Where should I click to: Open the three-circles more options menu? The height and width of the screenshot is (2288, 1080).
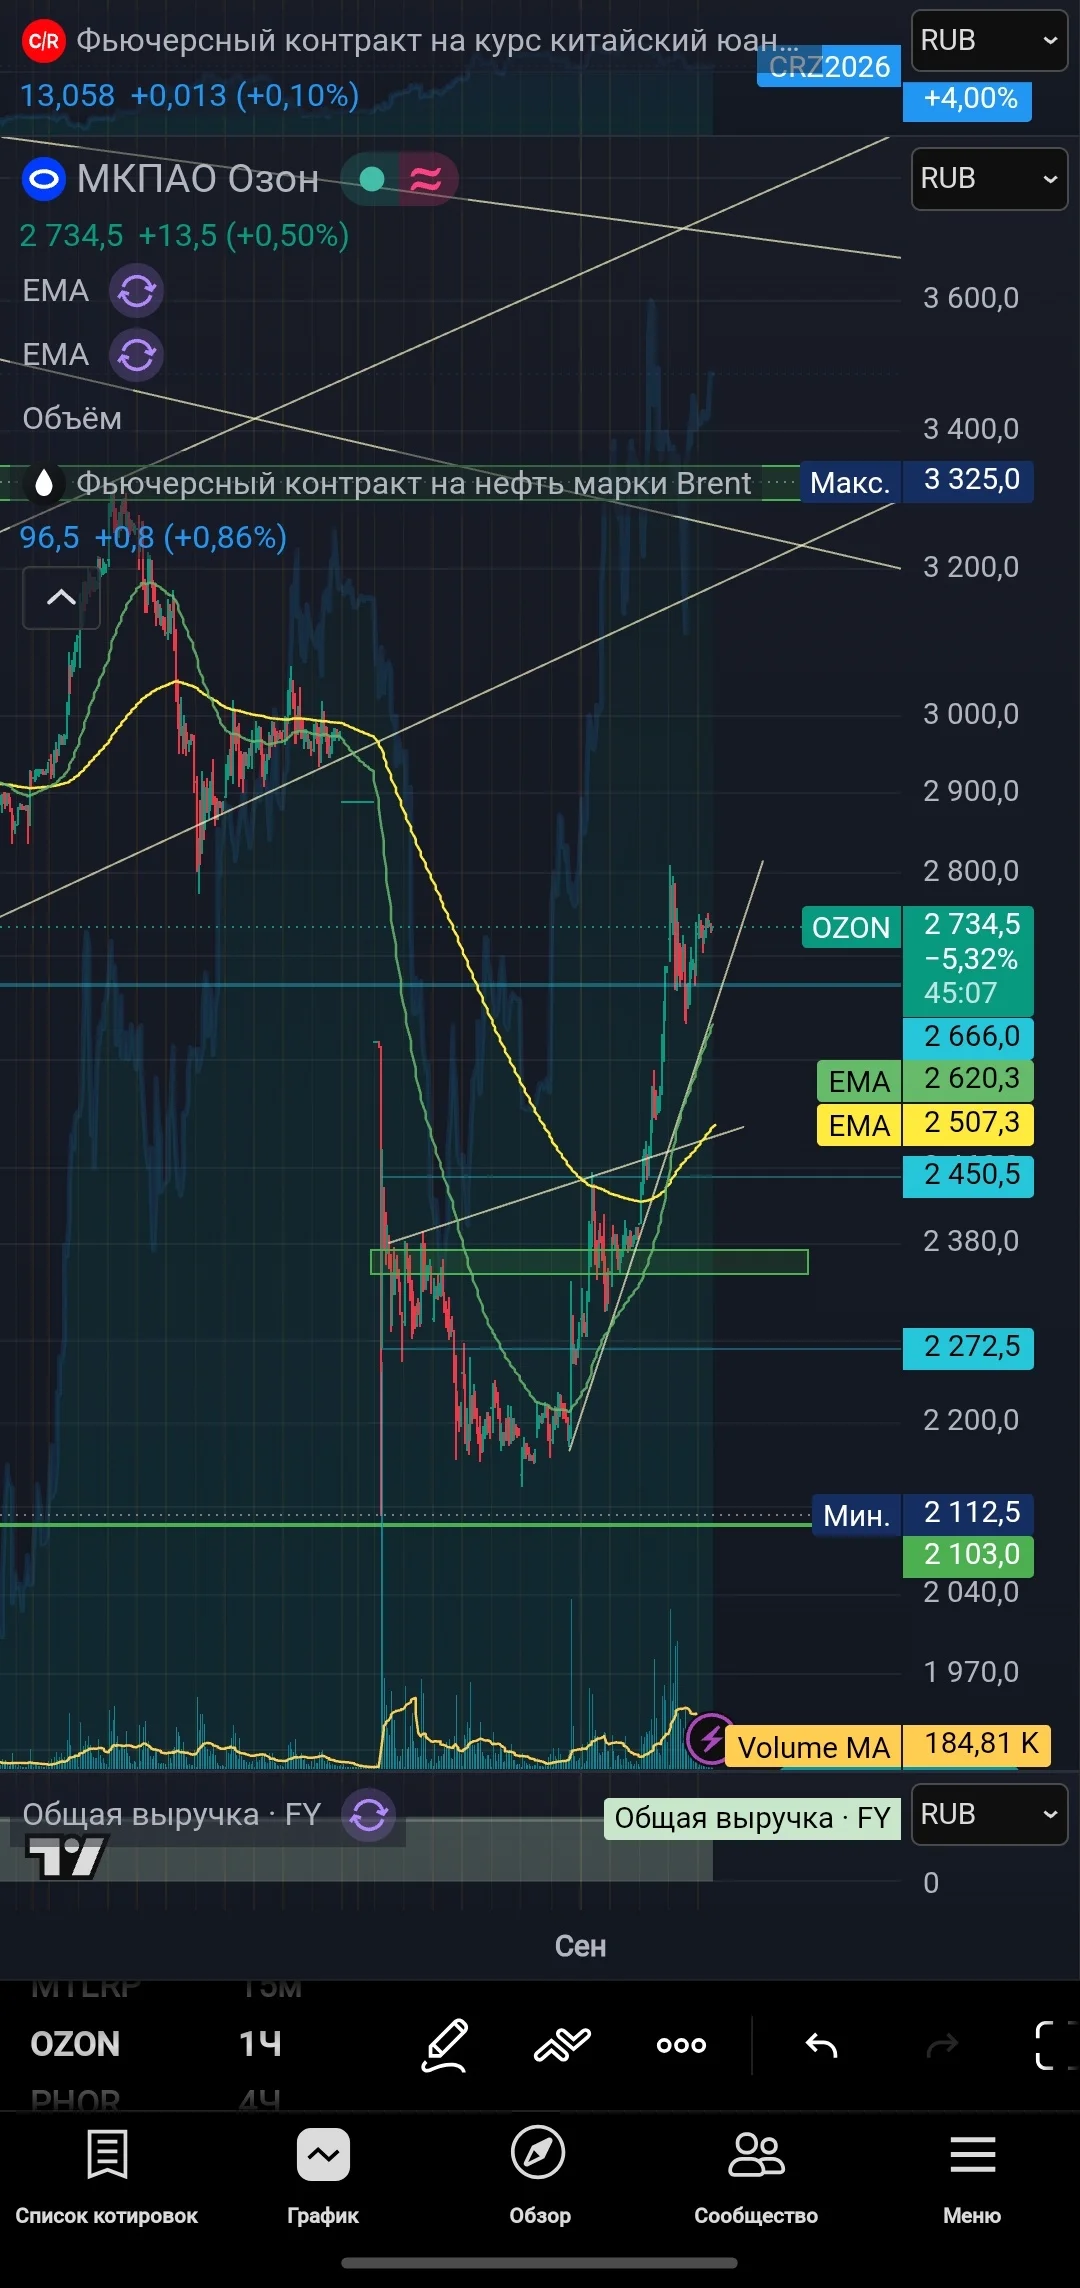click(x=681, y=2046)
